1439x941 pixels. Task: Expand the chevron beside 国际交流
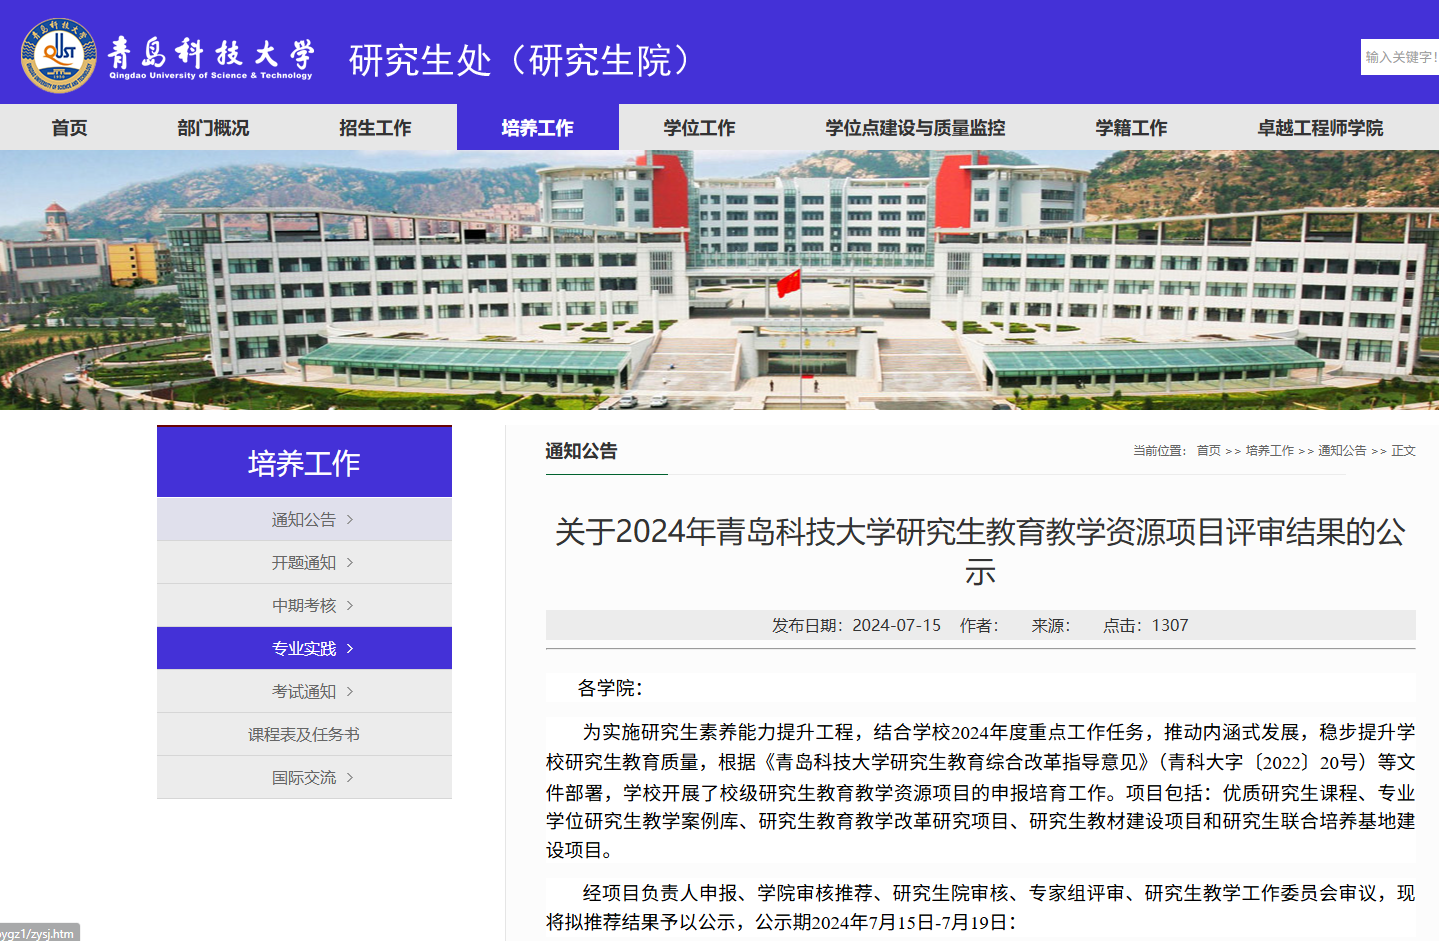(350, 777)
